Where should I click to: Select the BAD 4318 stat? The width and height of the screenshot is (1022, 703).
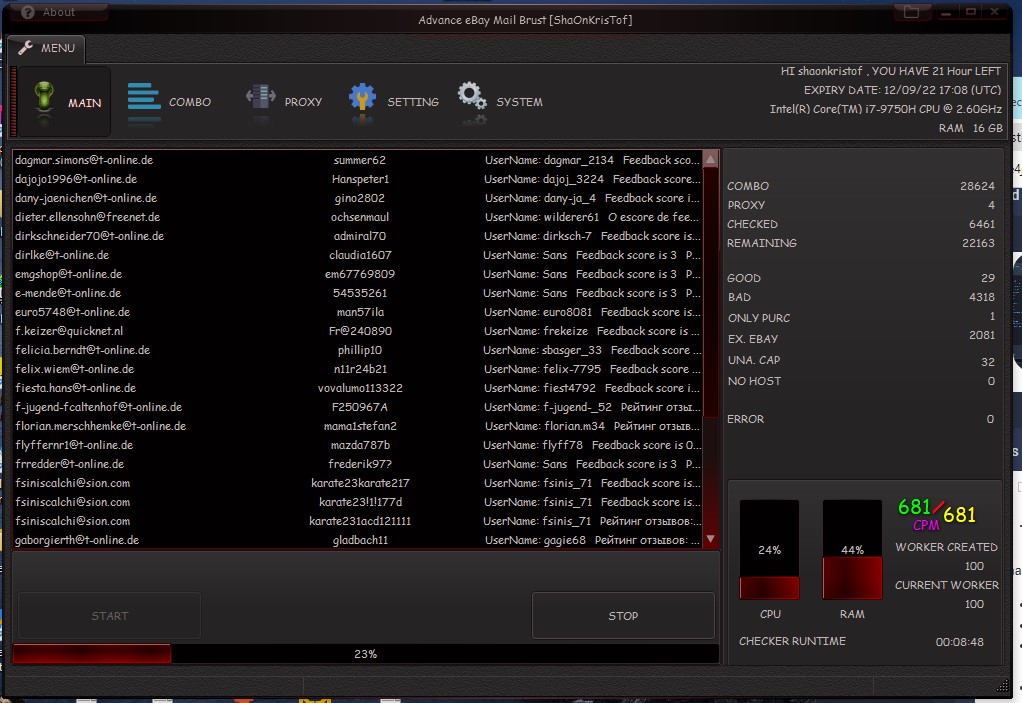[861, 296]
